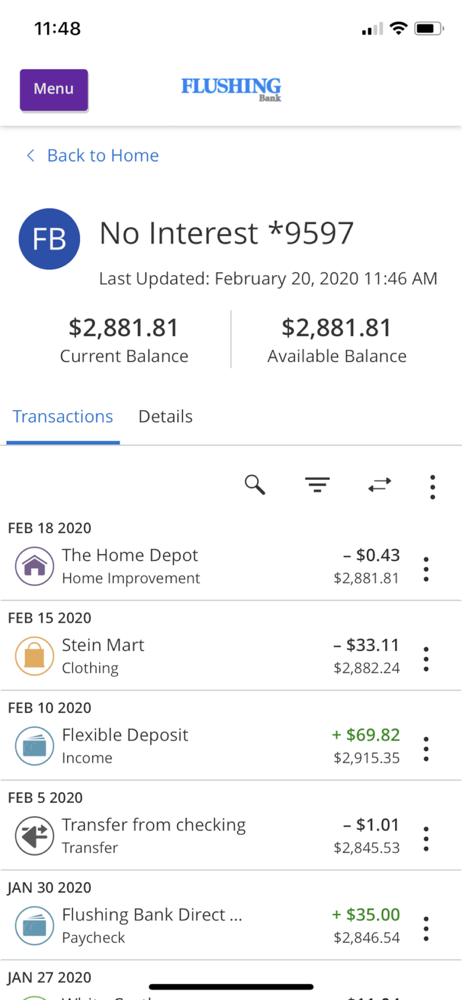
Task: Open the three-dot options for Stein Mart
Action: 426,659
